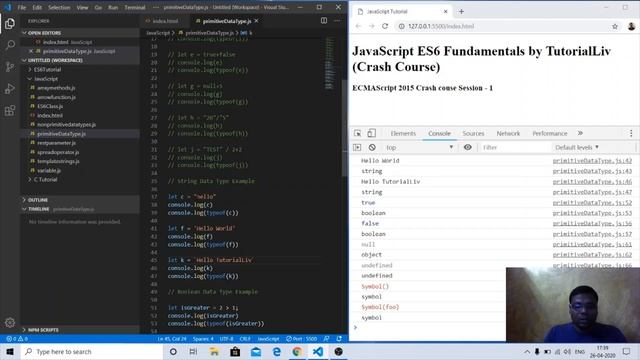This screenshot has height=360, width=640.
Task: Open the Manage gear in the VS Code activity bar
Action: click(x=10, y=322)
